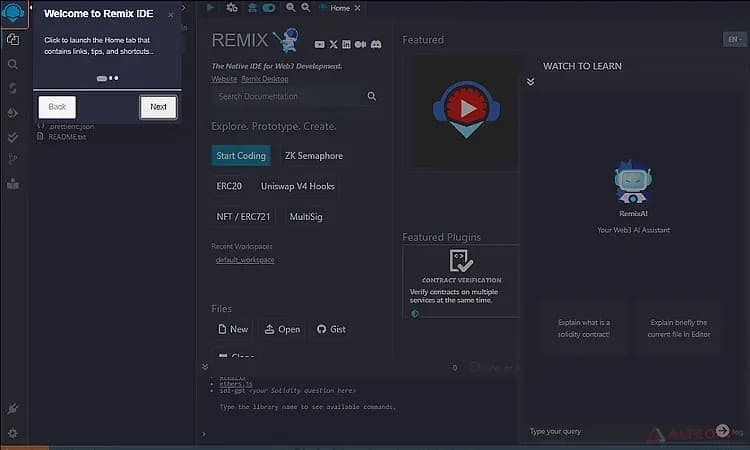Focus the Type your query input
Image resolution: width=750 pixels, height=450 pixels.
pos(621,431)
